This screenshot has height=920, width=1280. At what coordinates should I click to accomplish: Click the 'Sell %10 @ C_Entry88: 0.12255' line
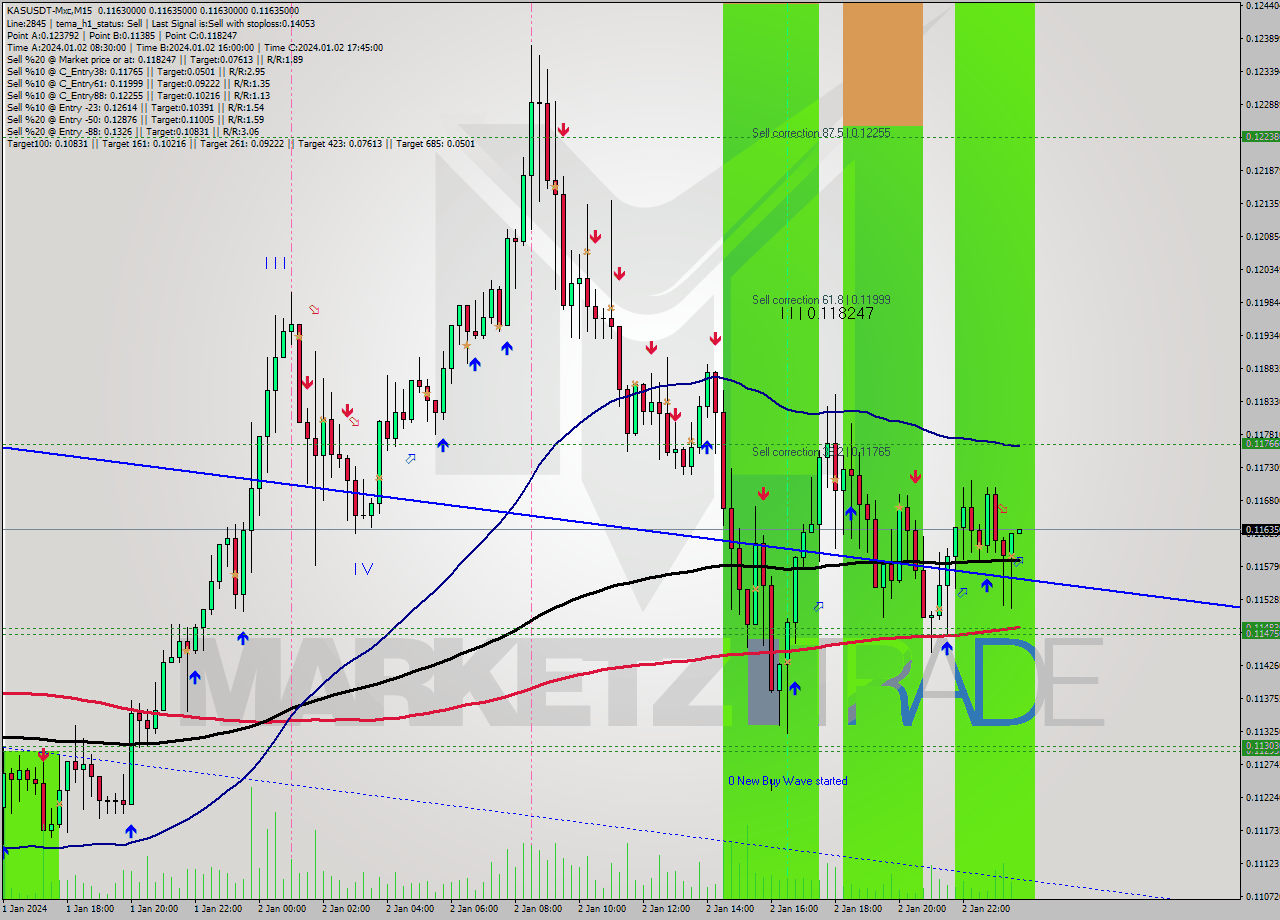pos(138,95)
